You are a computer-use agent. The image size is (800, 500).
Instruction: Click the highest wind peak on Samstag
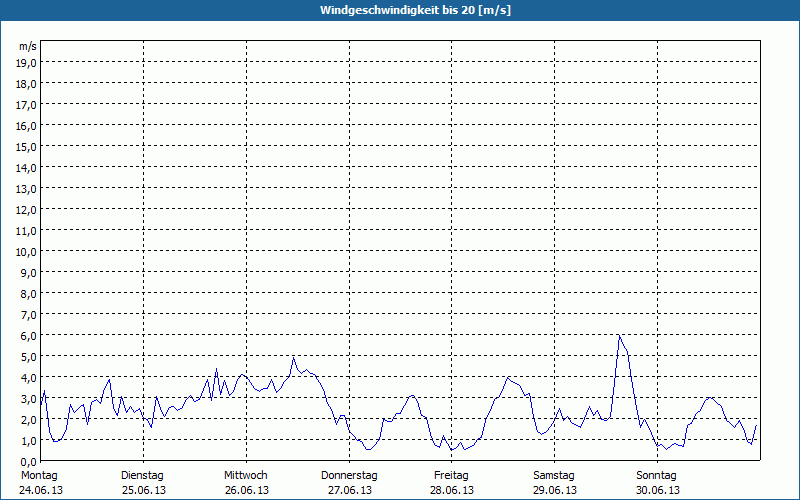[x=619, y=336]
